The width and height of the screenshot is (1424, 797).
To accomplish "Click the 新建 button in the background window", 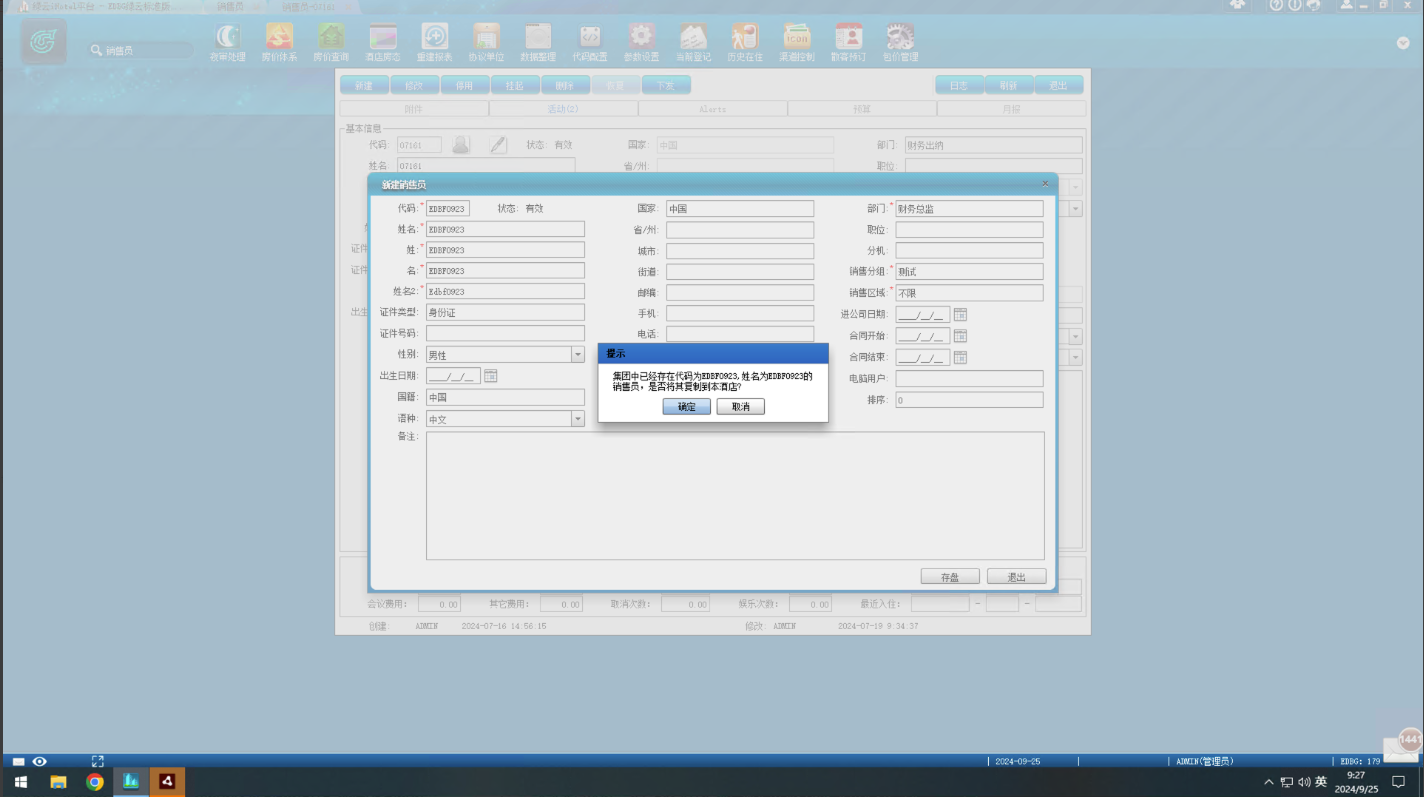I will (364, 86).
